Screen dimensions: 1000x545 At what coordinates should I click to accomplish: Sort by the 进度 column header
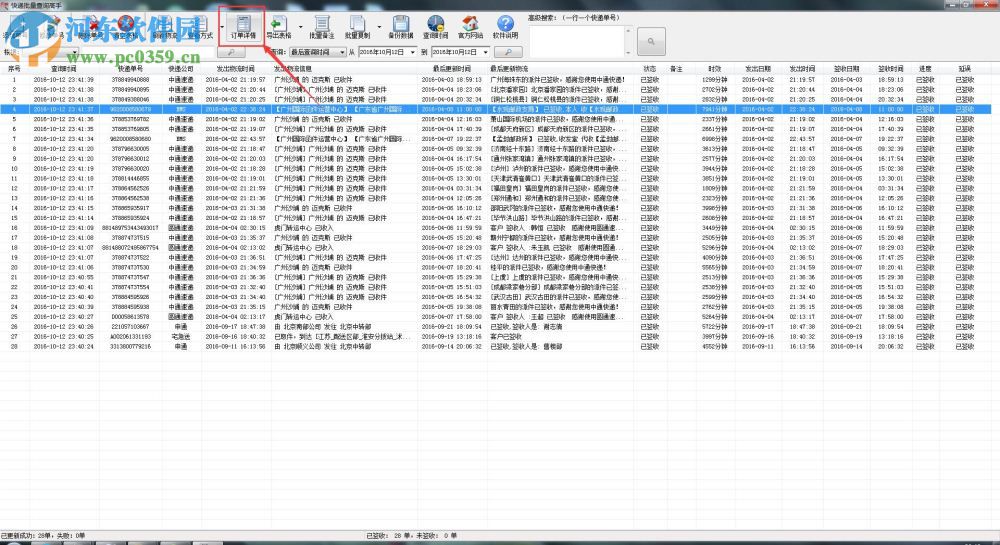point(925,69)
